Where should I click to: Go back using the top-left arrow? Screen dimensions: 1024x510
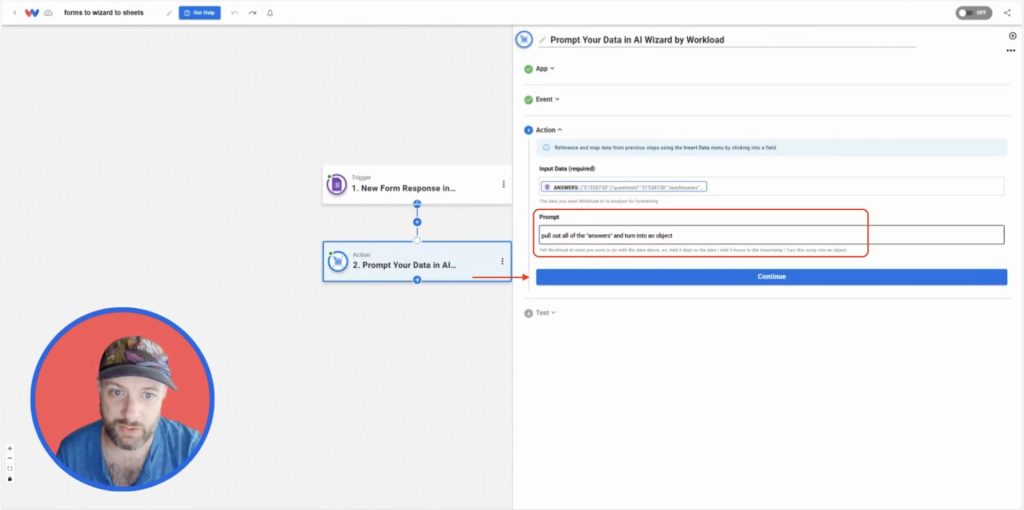[15, 13]
